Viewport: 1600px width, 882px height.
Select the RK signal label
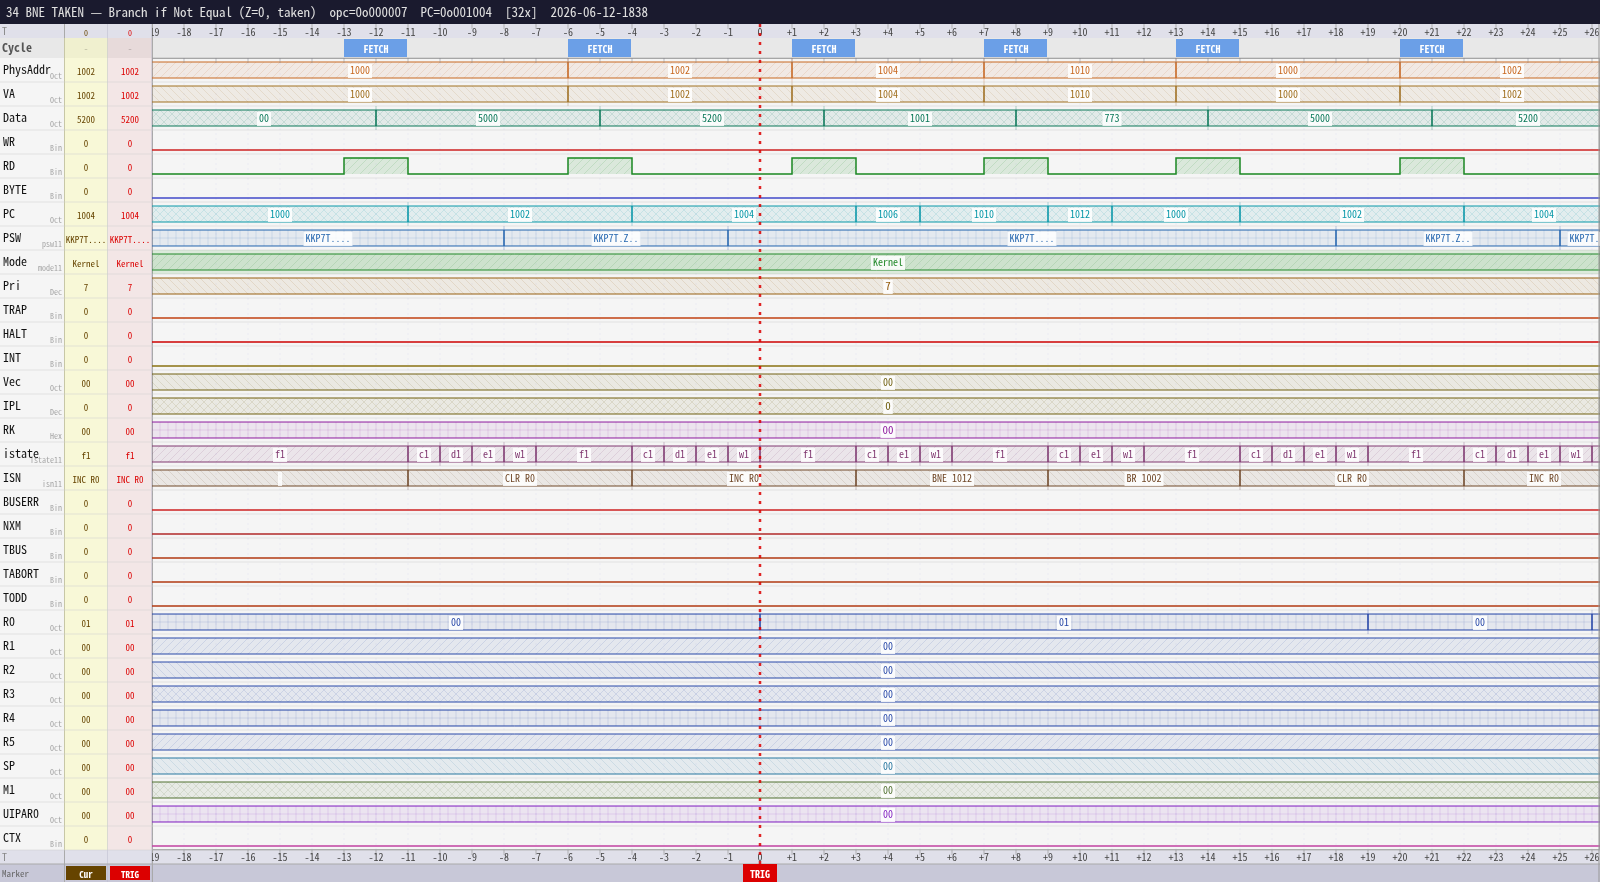tap(9, 430)
